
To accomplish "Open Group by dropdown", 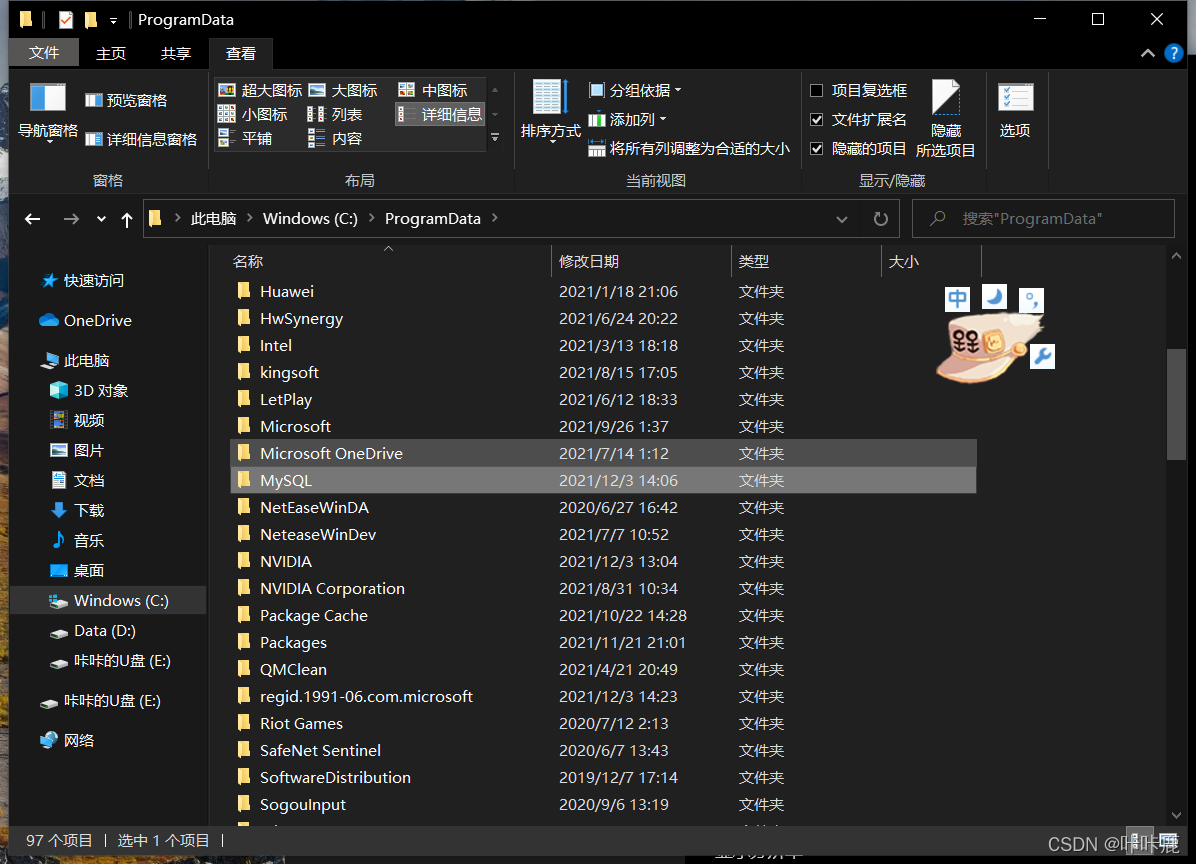I will tap(635, 90).
